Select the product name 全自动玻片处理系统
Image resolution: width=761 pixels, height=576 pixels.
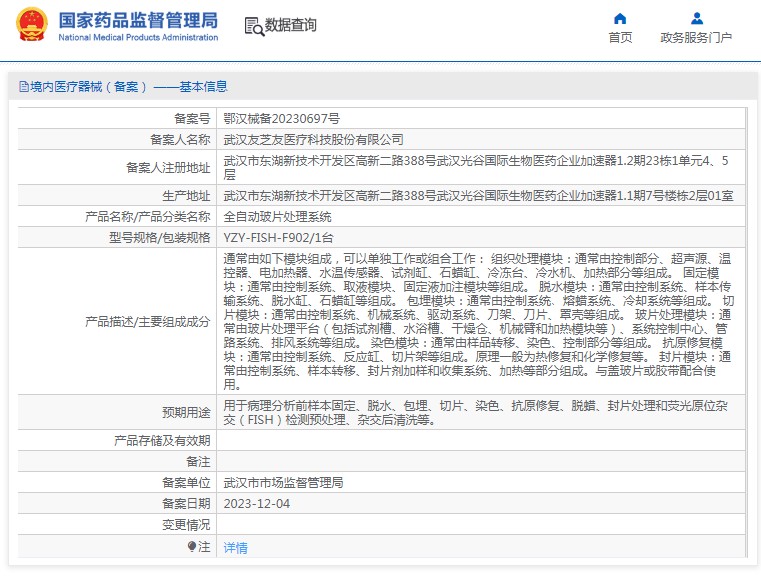(277, 216)
